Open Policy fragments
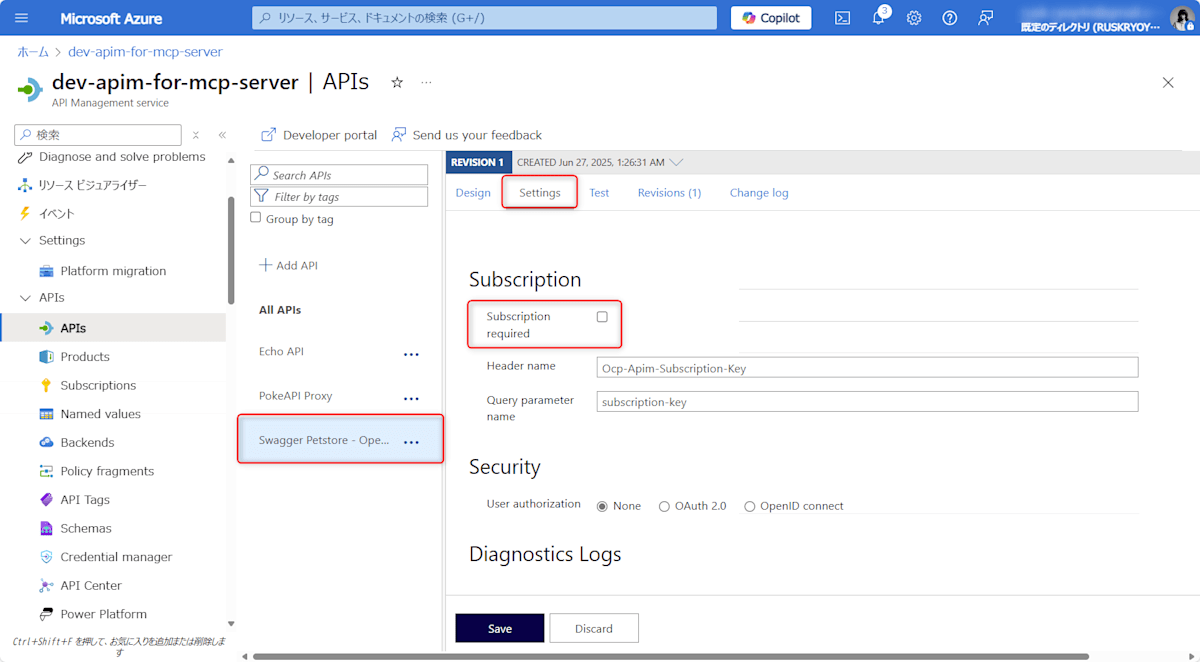The height and width of the screenshot is (662, 1200). click(107, 471)
